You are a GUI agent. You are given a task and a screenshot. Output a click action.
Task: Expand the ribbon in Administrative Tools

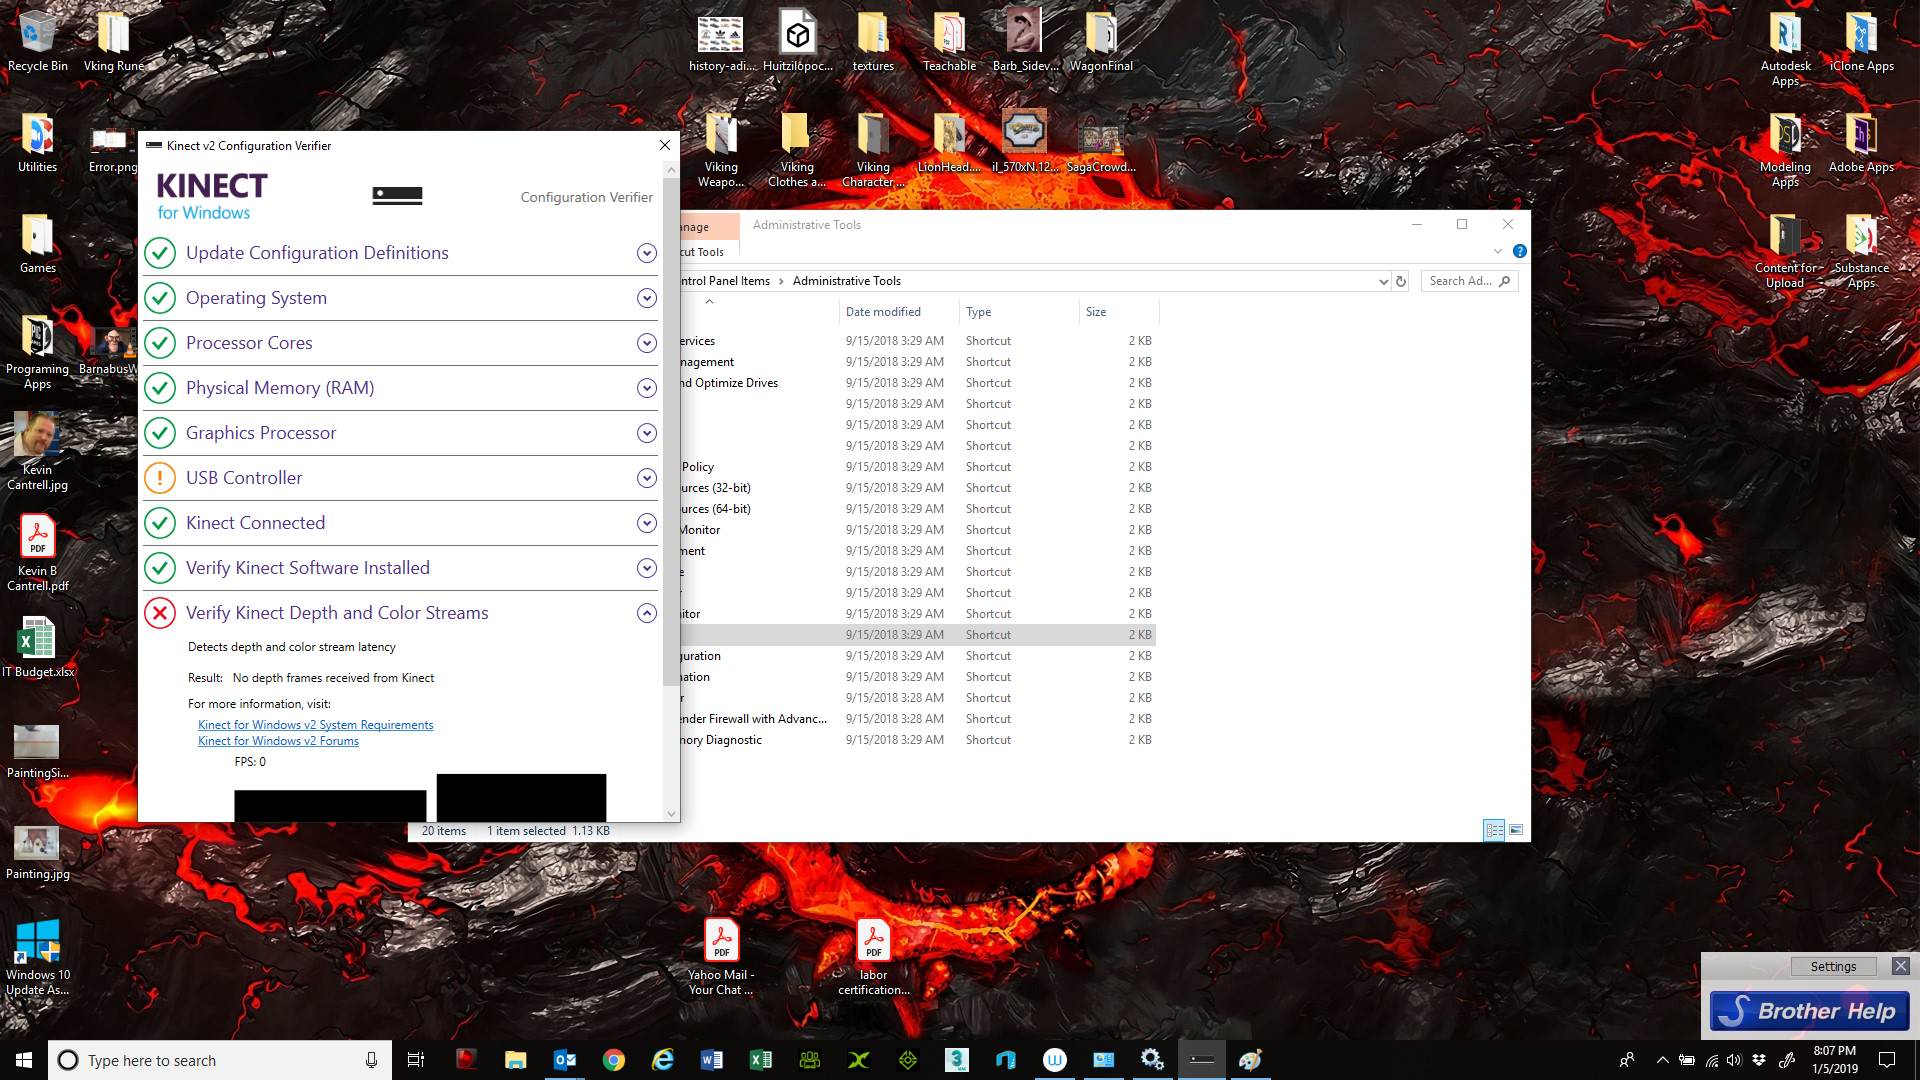[1498, 251]
